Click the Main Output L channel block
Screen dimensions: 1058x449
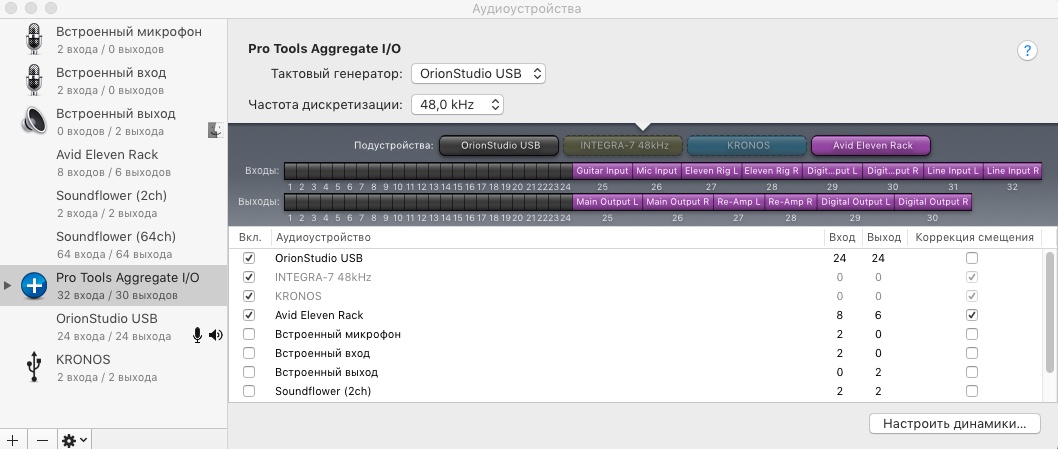point(607,201)
